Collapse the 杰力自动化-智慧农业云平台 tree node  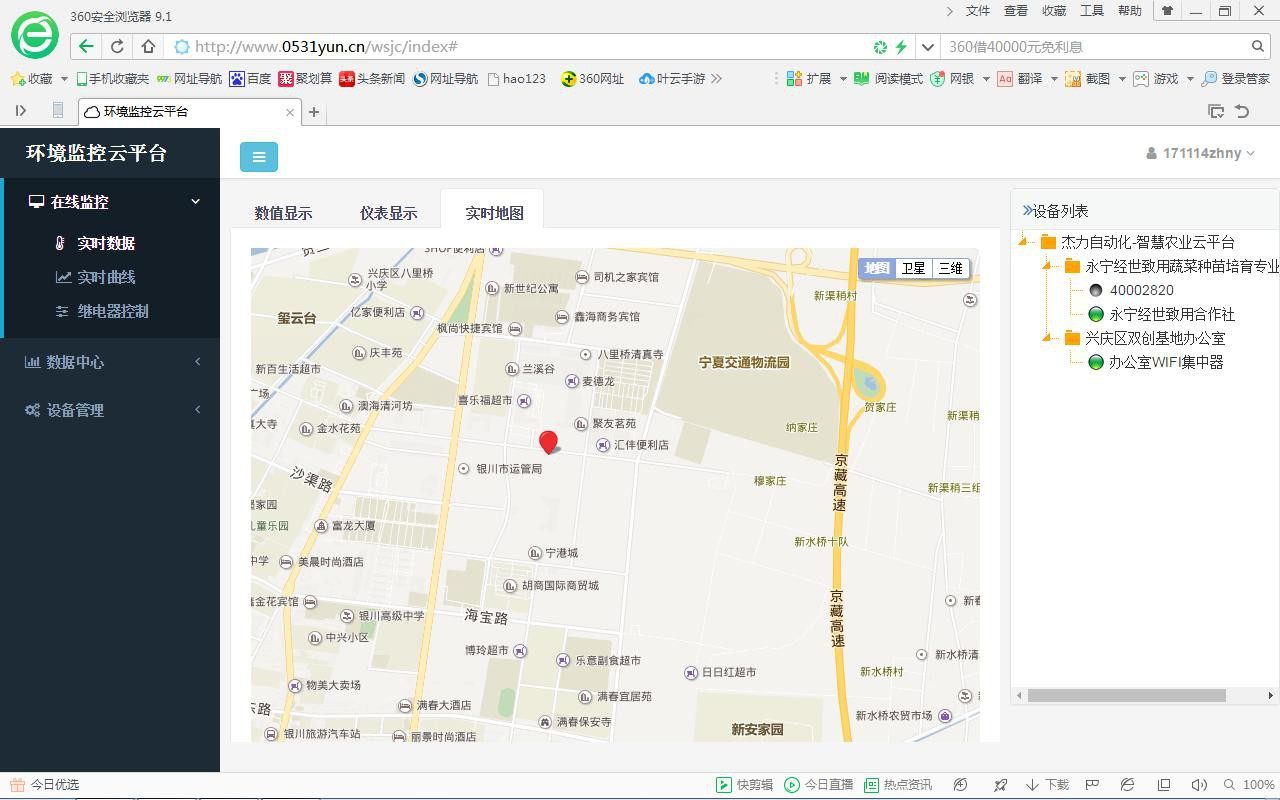1024,242
